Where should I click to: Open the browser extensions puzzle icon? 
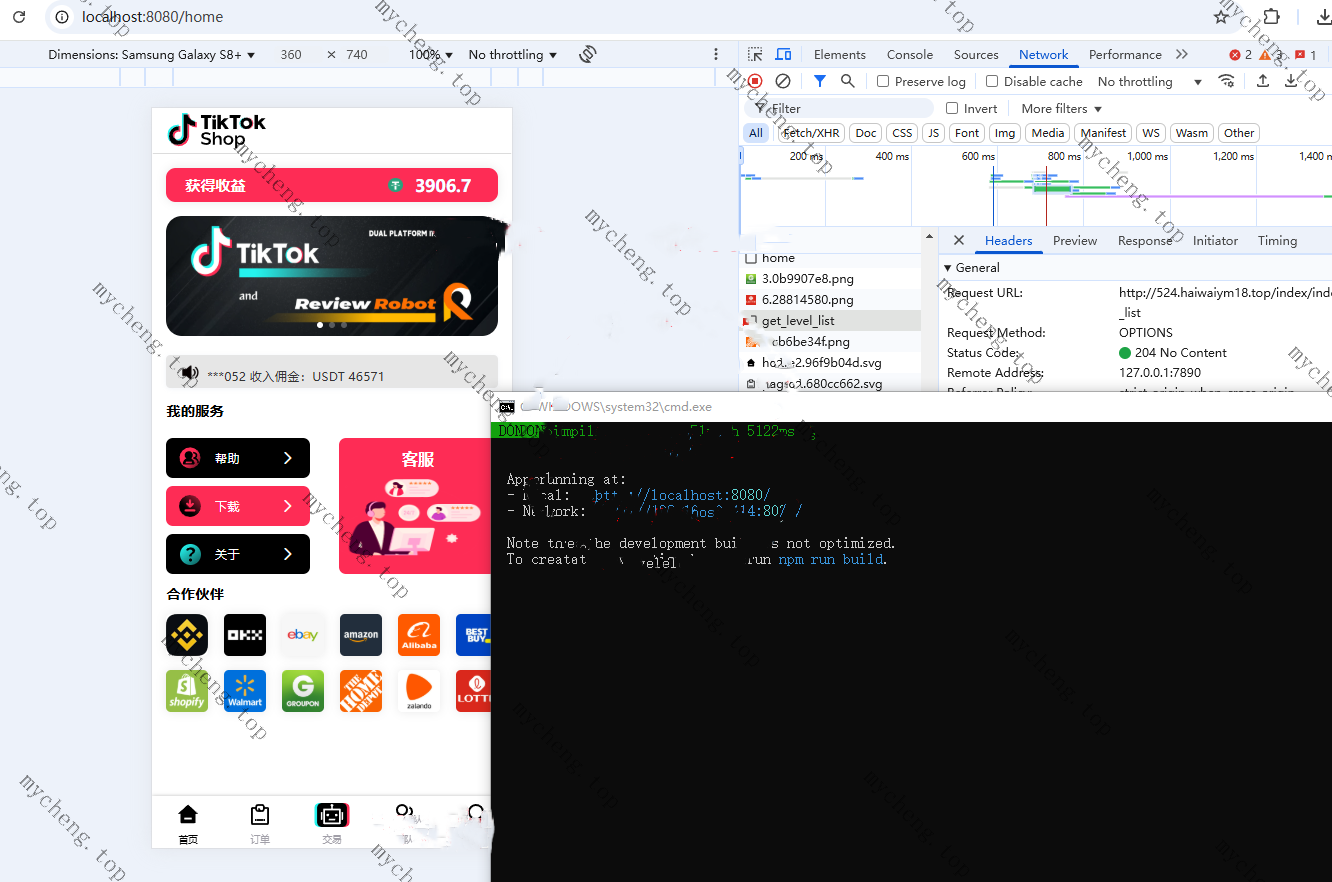tap(1271, 17)
